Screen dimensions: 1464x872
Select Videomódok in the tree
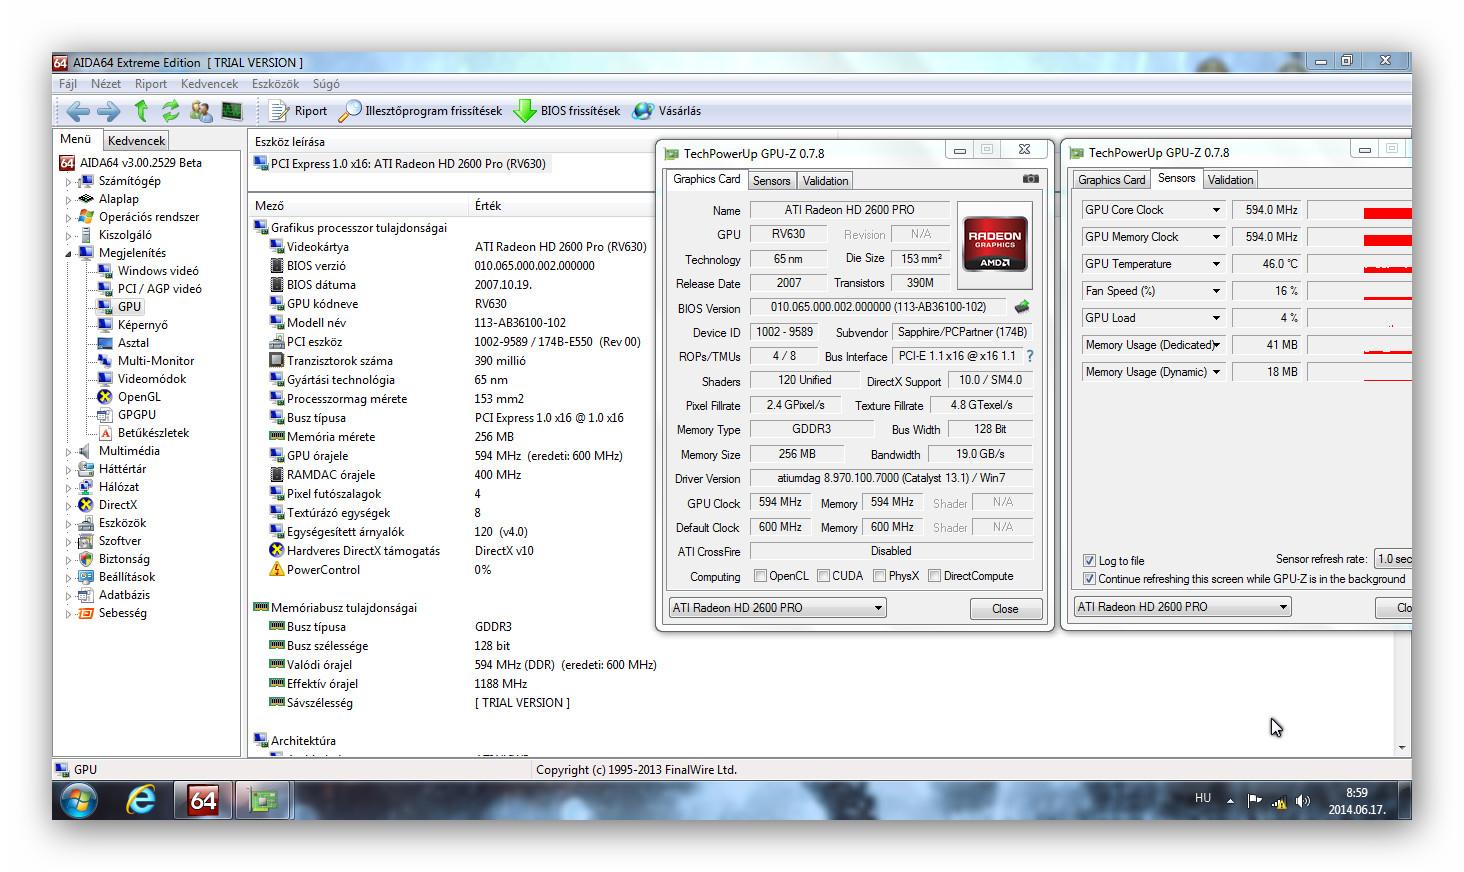pyautogui.click(x=151, y=379)
